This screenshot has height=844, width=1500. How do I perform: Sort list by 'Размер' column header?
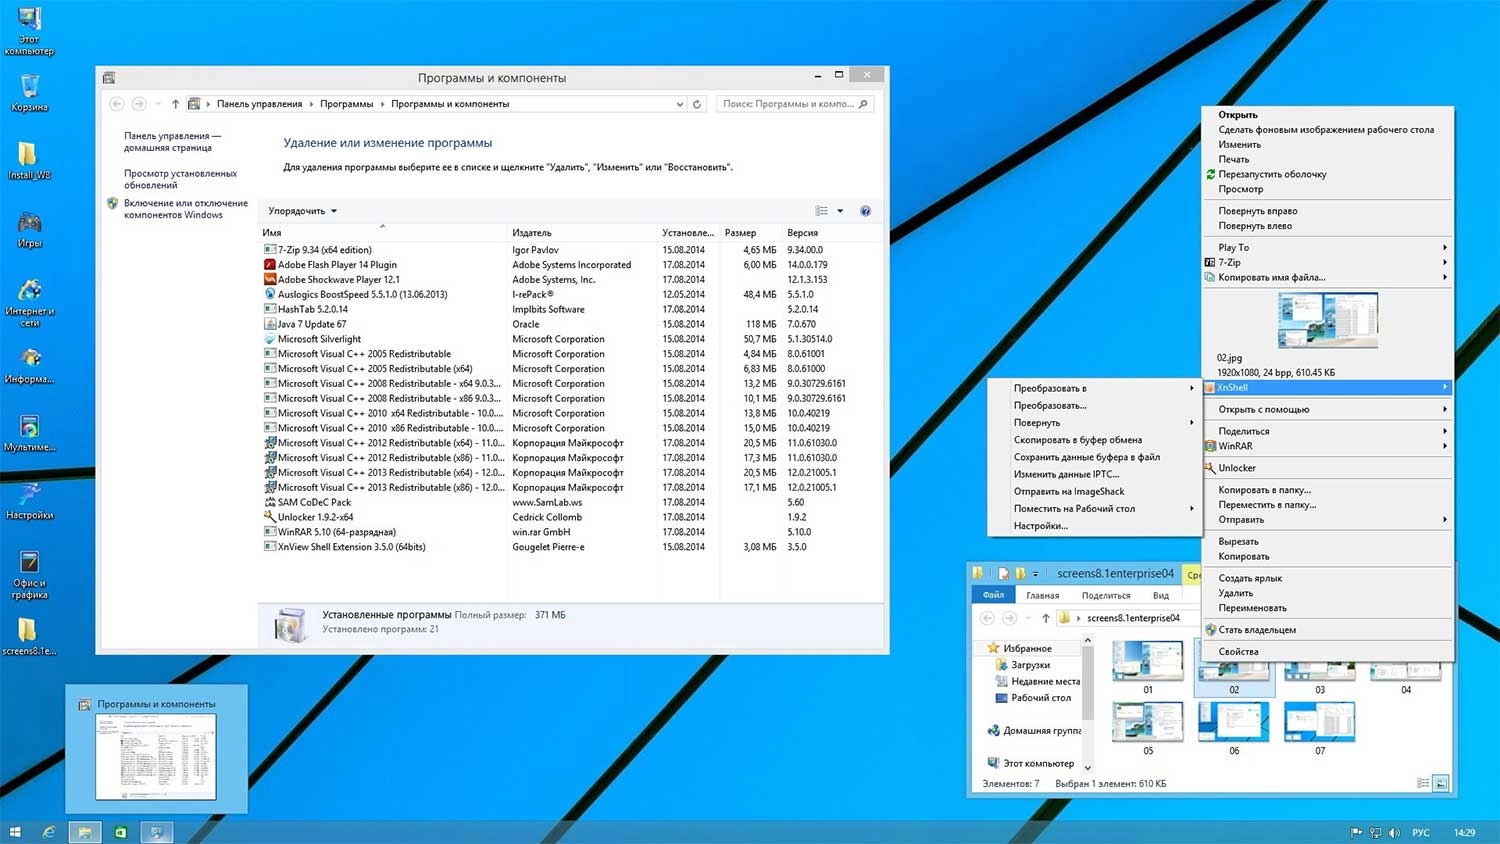point(751,233)
